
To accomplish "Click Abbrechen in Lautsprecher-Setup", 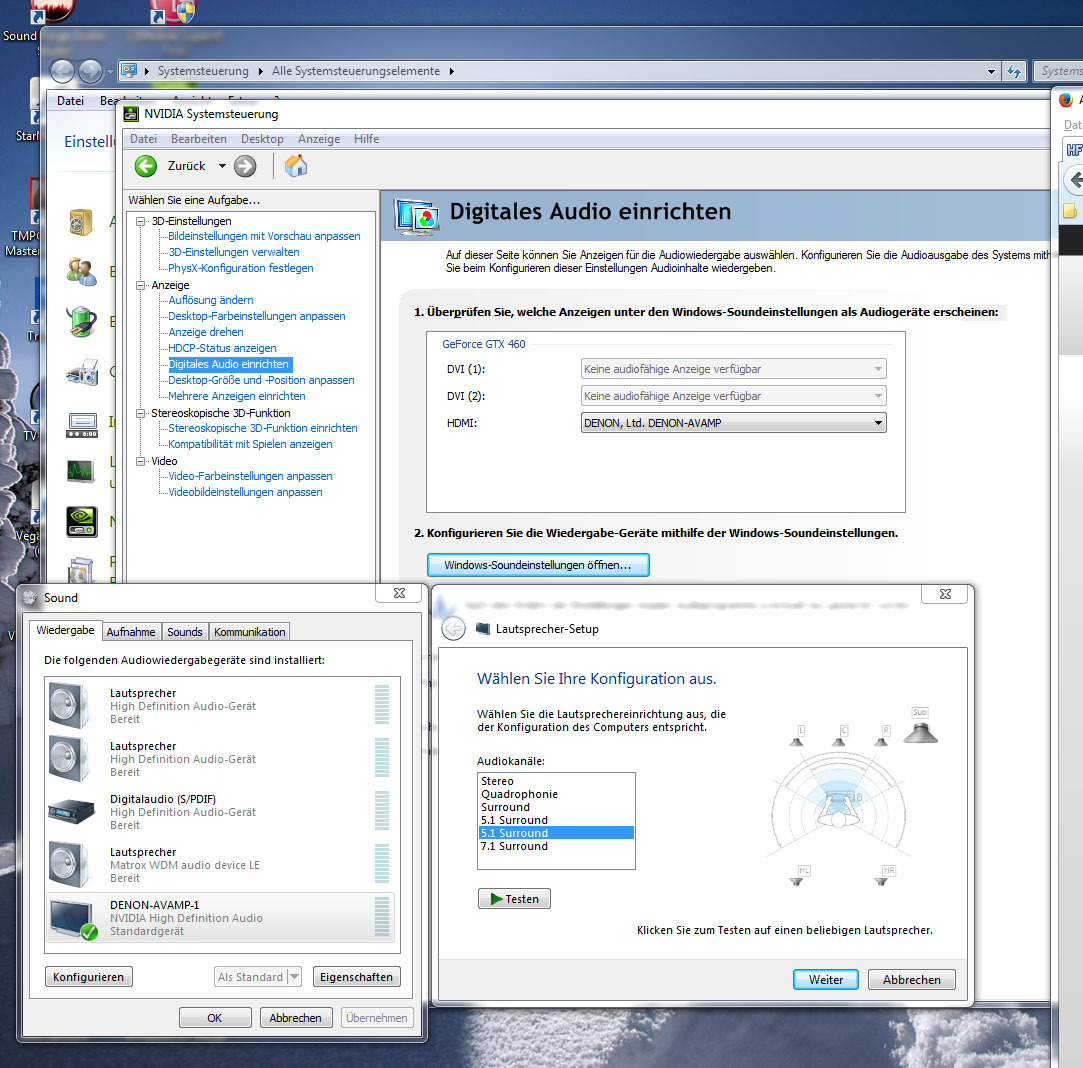I will click(x=912, y=980).
